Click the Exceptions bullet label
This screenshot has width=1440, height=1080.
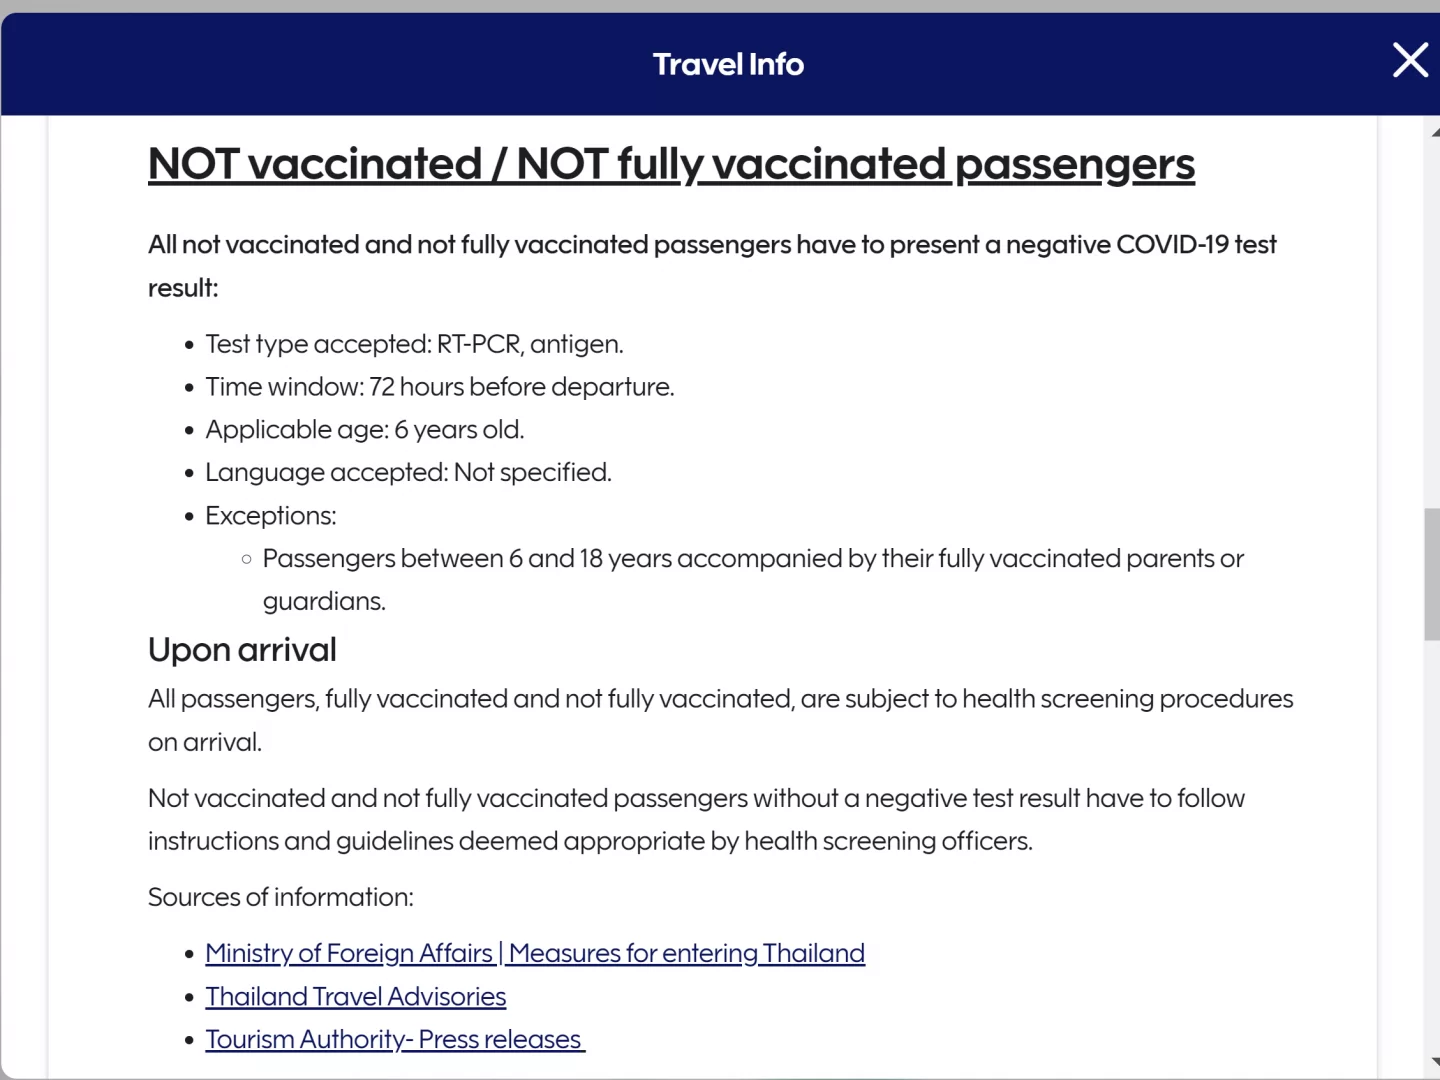point(271,516)
